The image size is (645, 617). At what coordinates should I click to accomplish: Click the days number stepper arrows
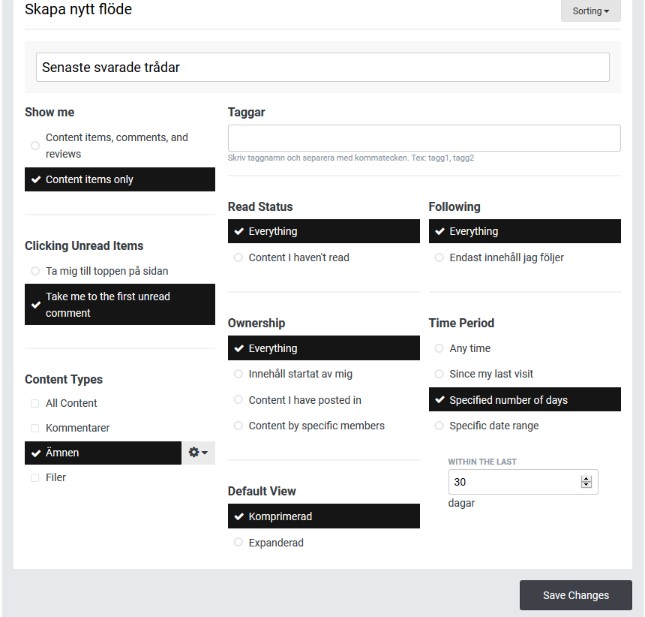pyautogui.click(x=586, y=482)
